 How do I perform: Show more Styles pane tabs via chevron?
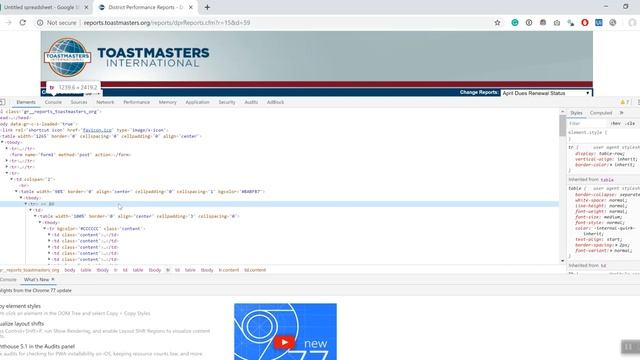tap(622, 113)
